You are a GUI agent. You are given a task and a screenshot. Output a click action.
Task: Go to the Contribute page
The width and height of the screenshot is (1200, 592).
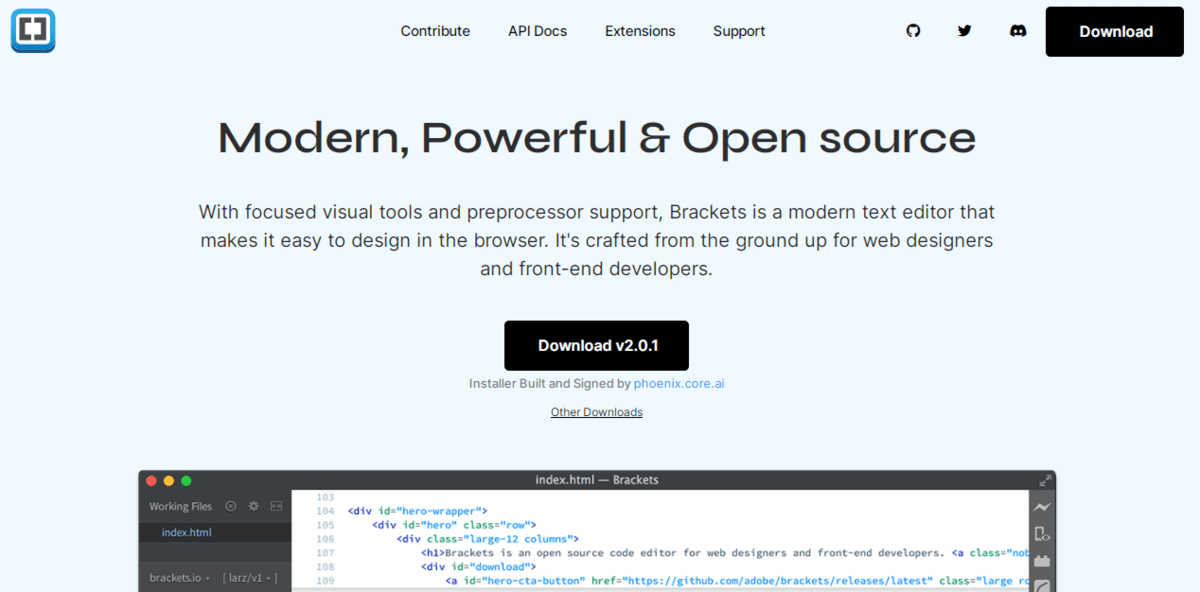pyautogui.click(x=435, y=31)
